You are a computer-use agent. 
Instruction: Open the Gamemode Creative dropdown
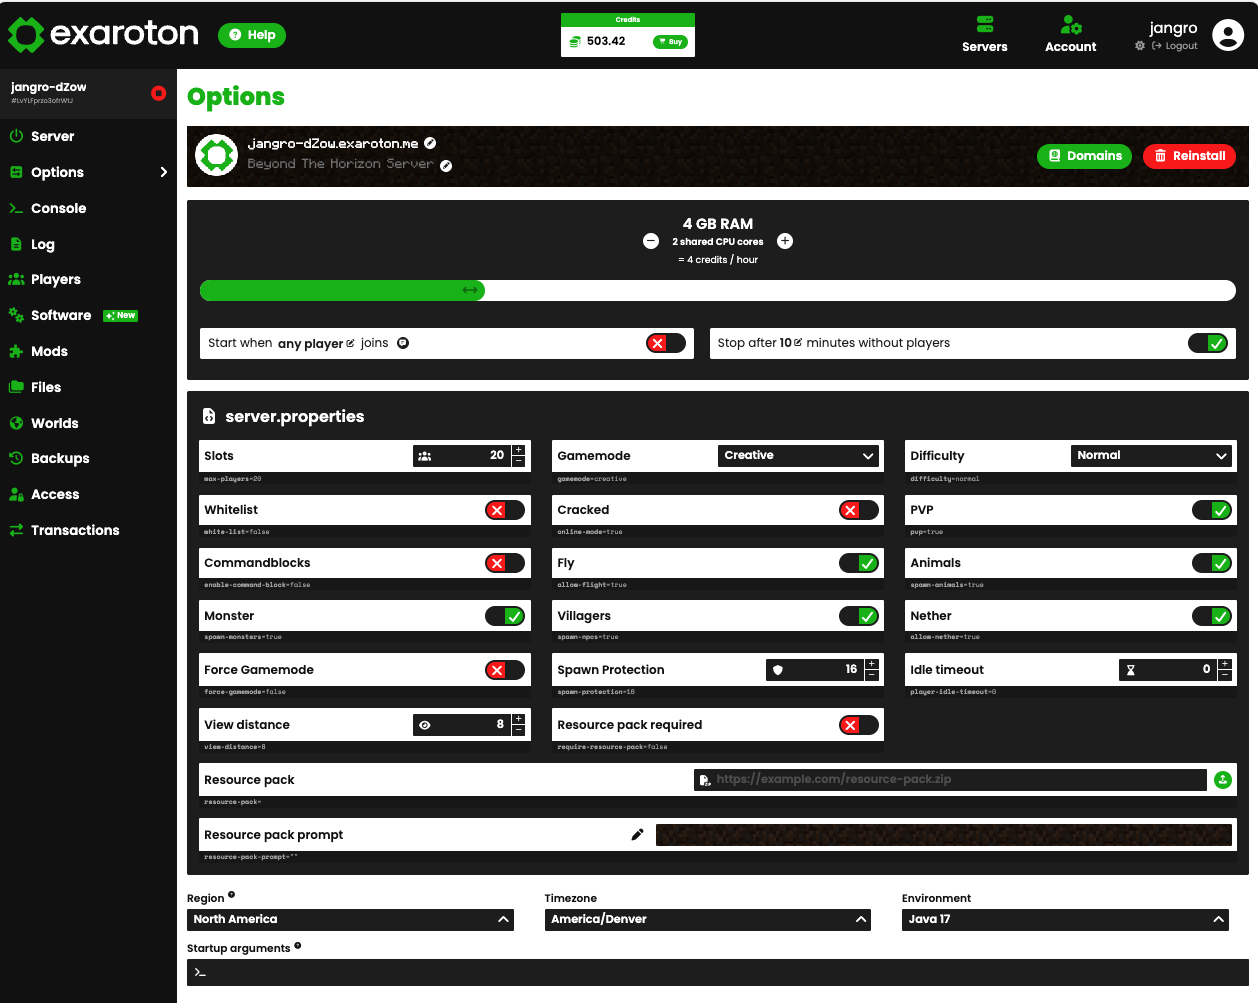799,455
